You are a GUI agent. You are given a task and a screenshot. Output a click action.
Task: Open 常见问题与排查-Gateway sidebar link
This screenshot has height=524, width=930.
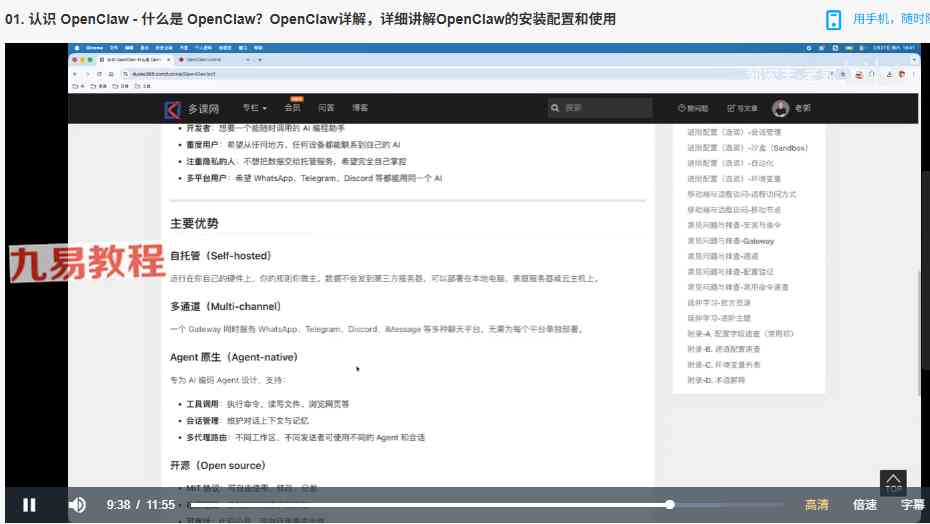pos(730,241)
